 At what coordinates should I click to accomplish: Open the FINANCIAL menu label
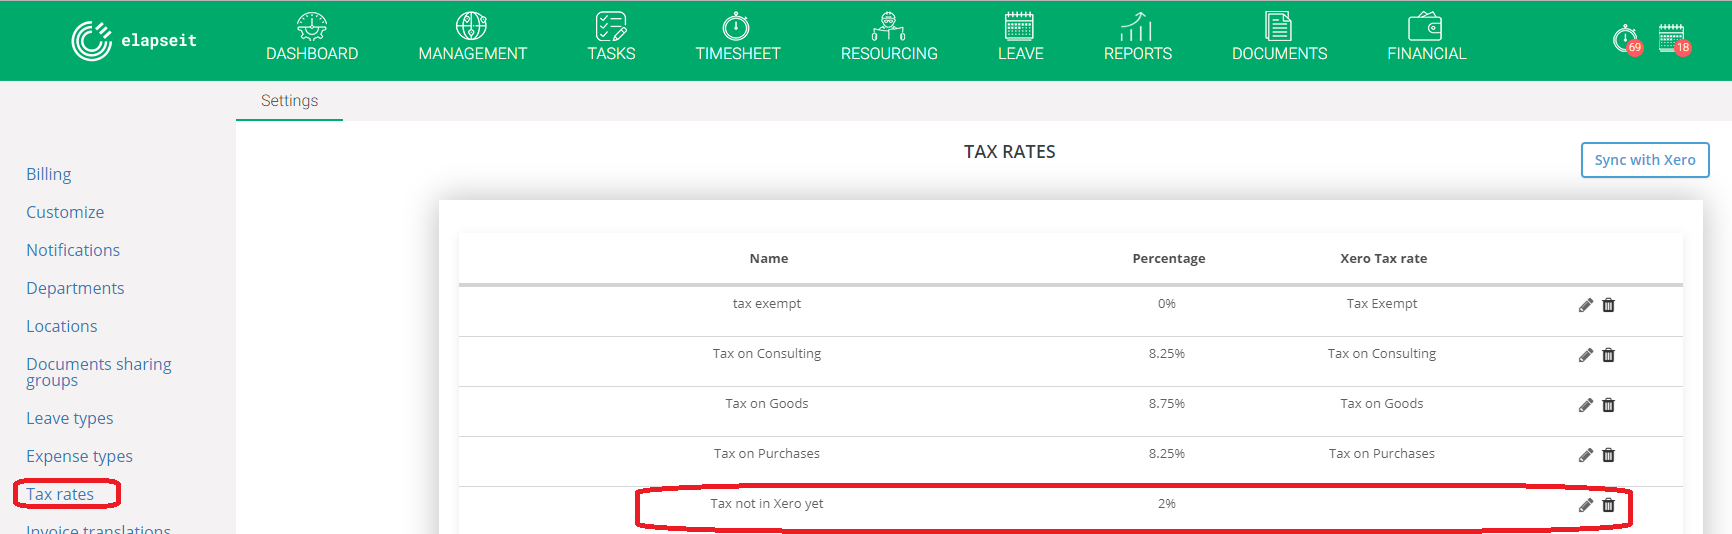1427,54
